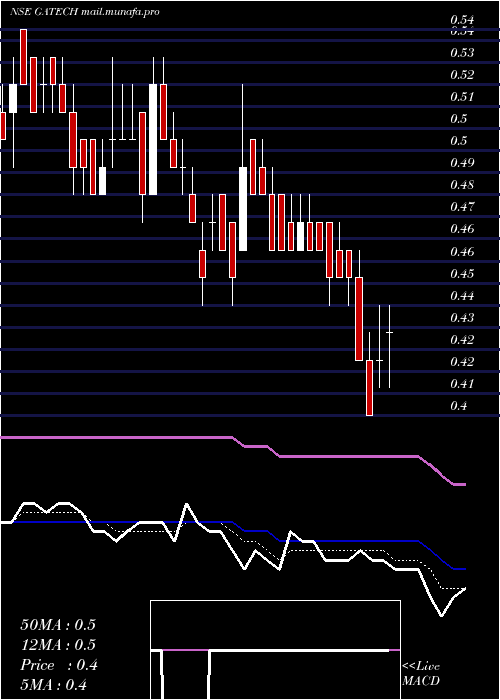Image resolution: width=500 pixels, height=700 pixels.
Task: Click the boxed Live MACD mini chart
Action: 275,650
